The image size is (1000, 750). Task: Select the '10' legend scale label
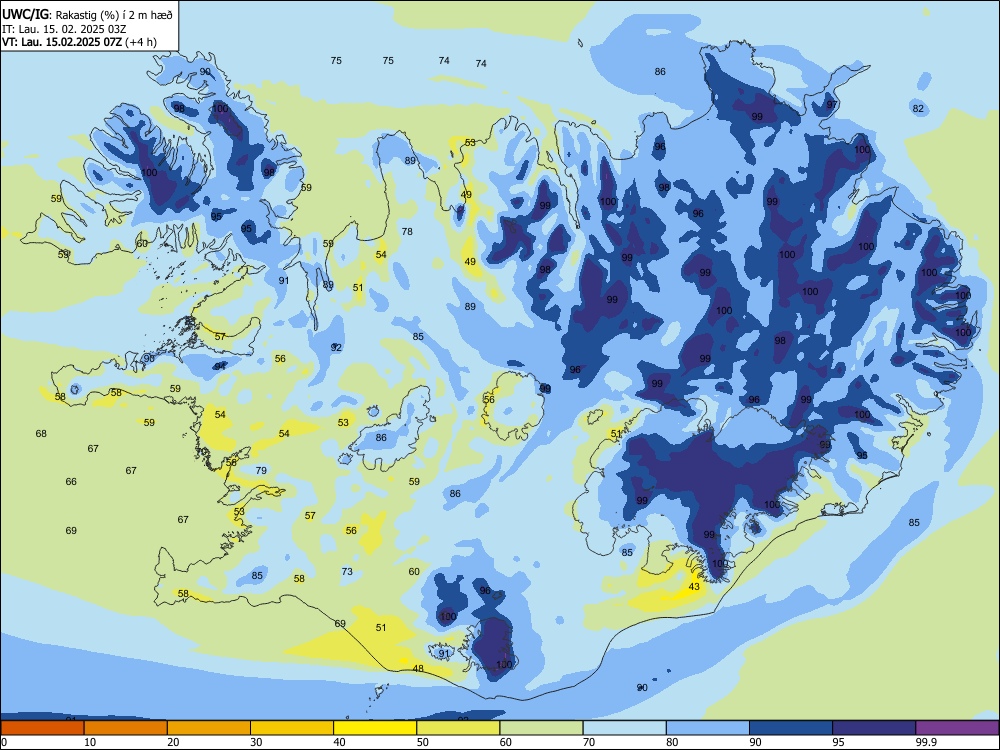[x=90, y=742]
